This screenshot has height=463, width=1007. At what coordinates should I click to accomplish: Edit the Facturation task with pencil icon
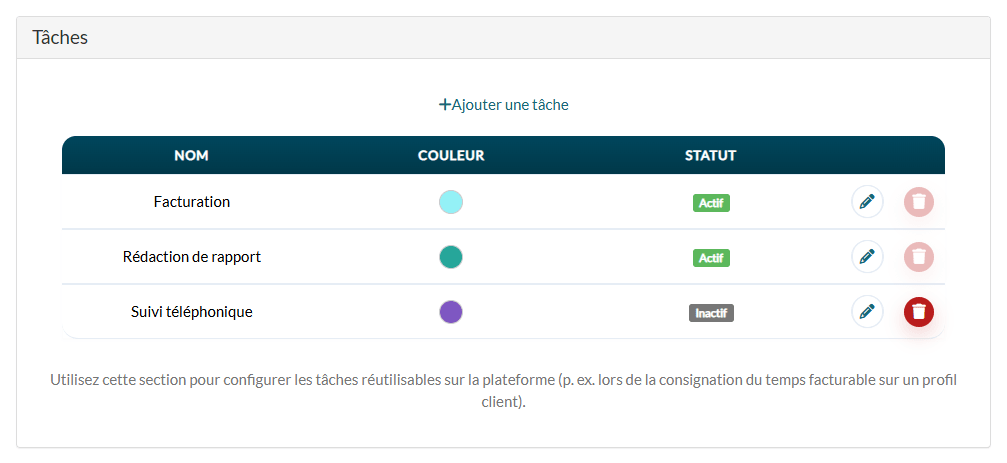(x=867, y=202)
